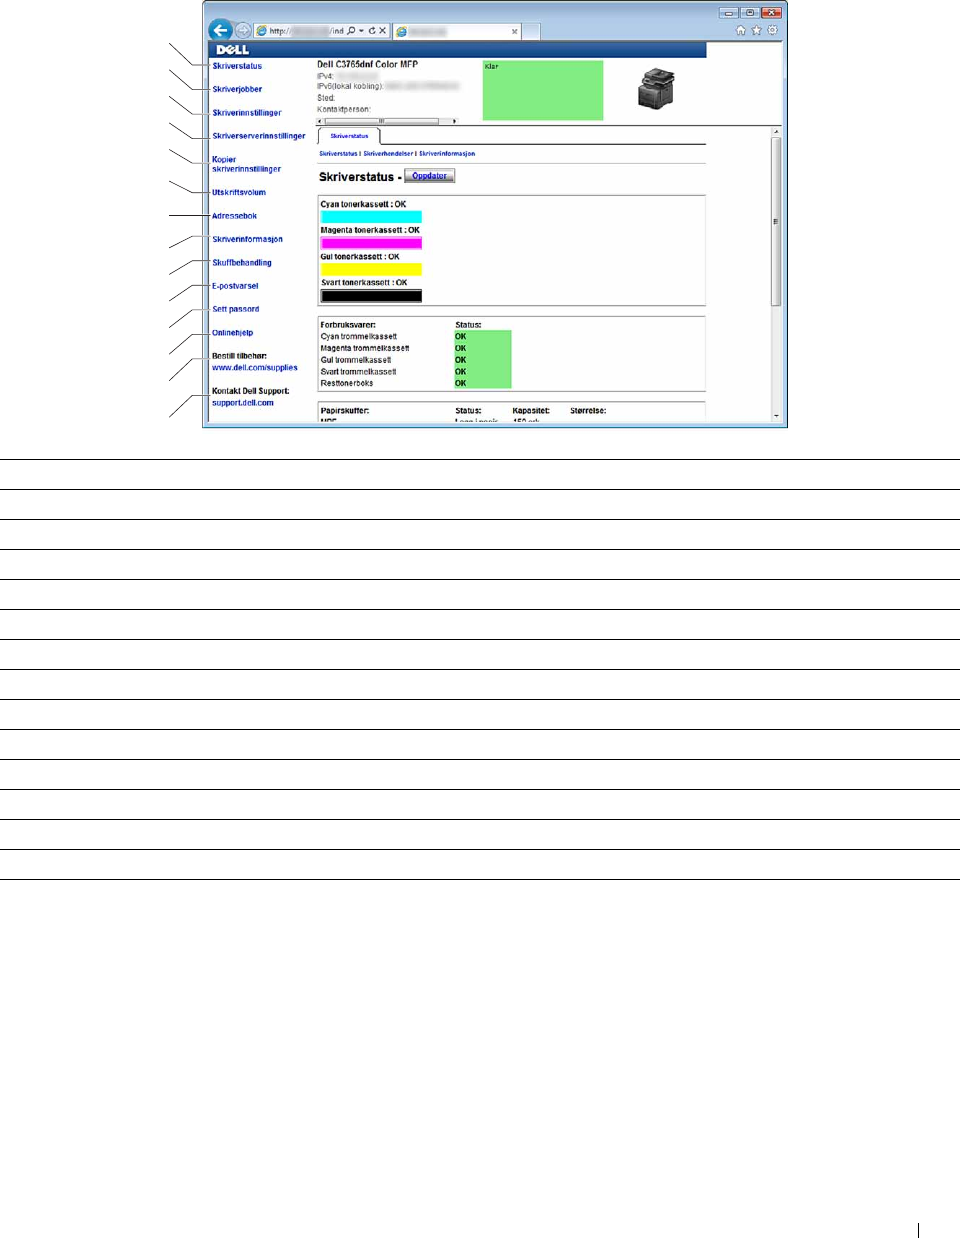
Task: Click the scroll right arrow in the info frame
Action: (455, 121)
